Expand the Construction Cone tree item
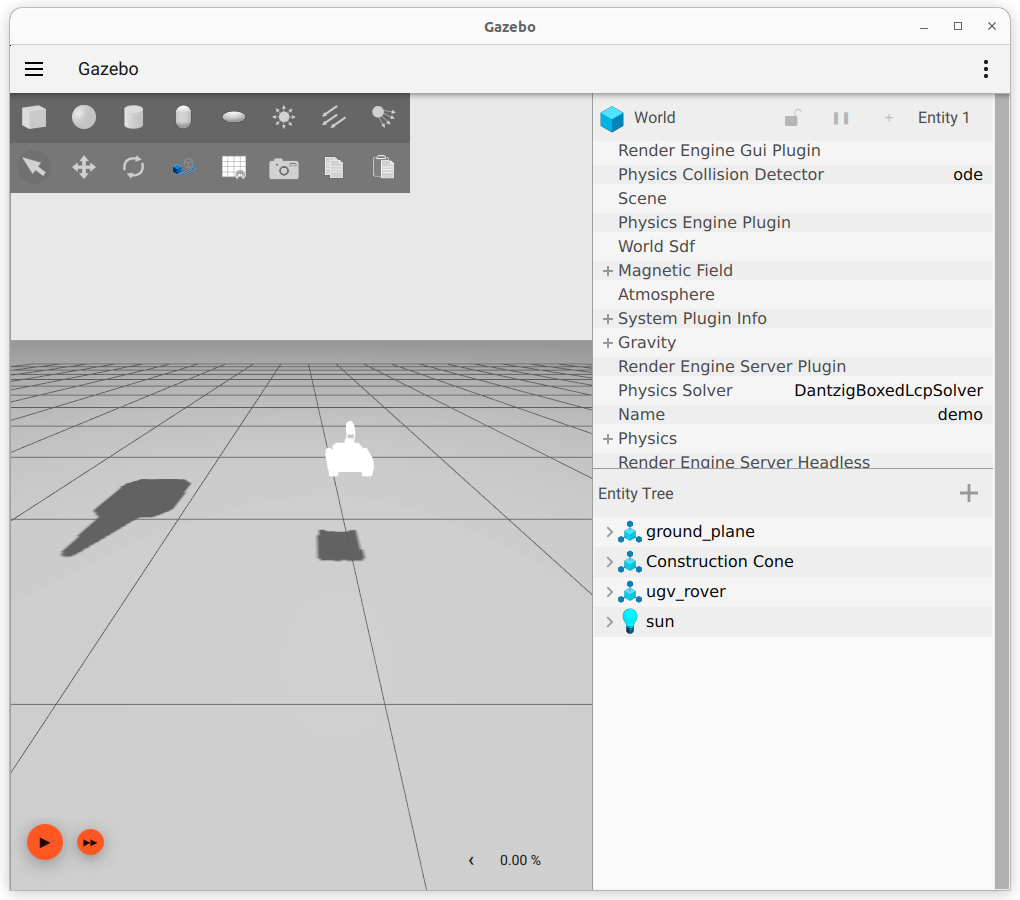 (609, 562)
